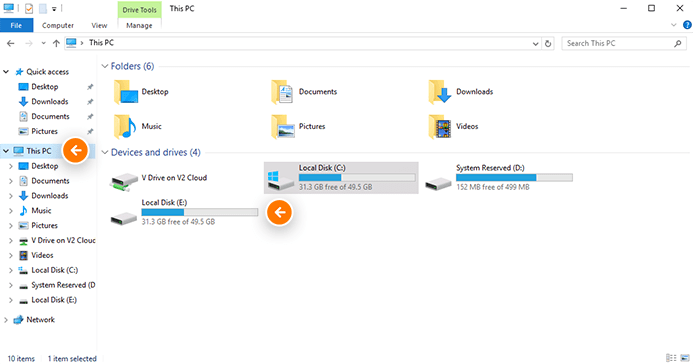Open the Videos folder in Folders section
The image size is (693, 364).
tap(453, 126)
